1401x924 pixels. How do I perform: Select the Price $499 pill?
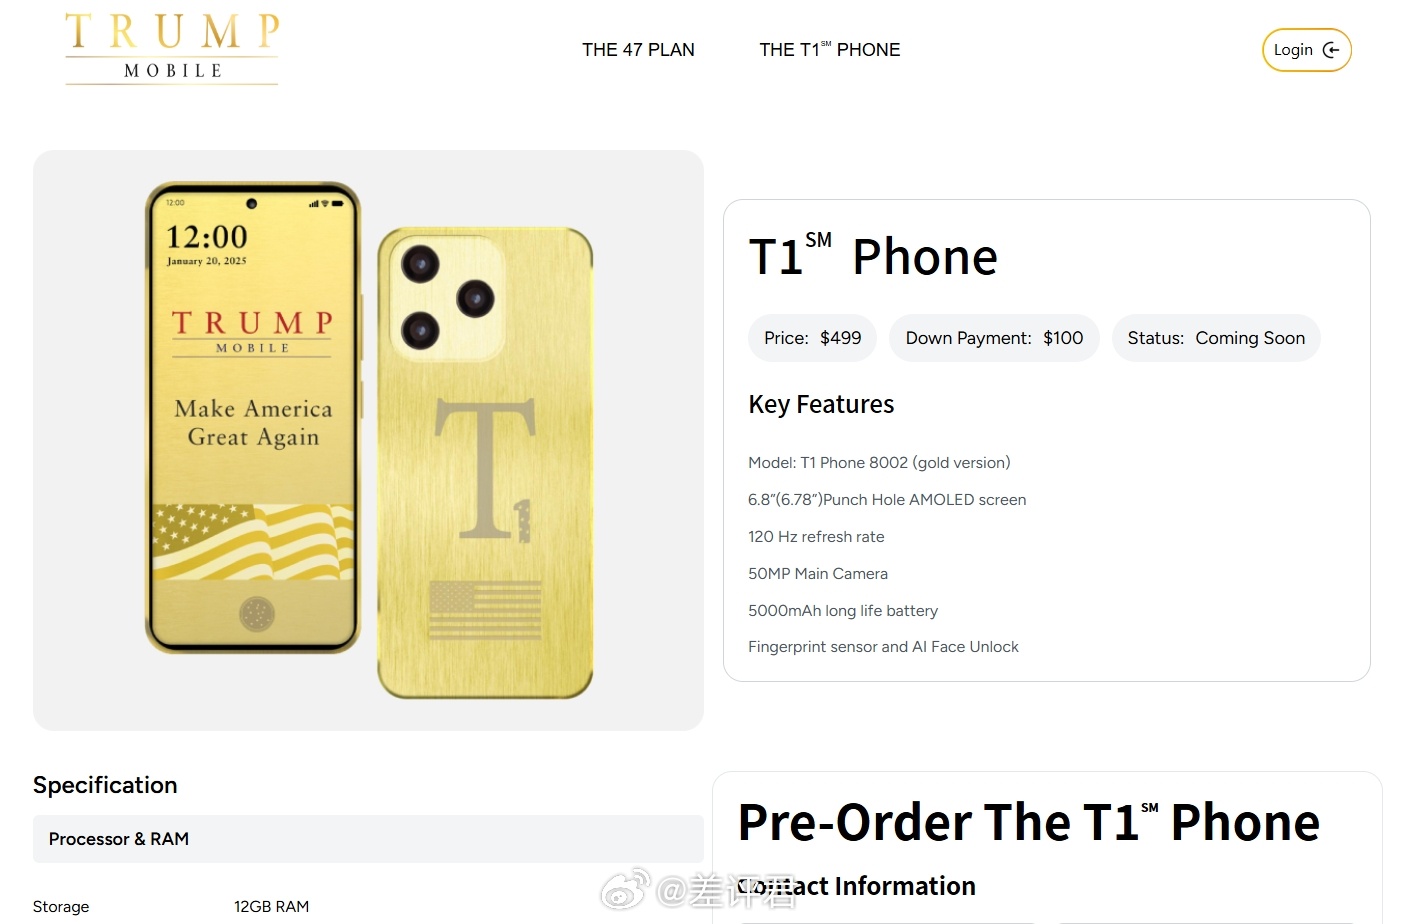coord(813,338)
